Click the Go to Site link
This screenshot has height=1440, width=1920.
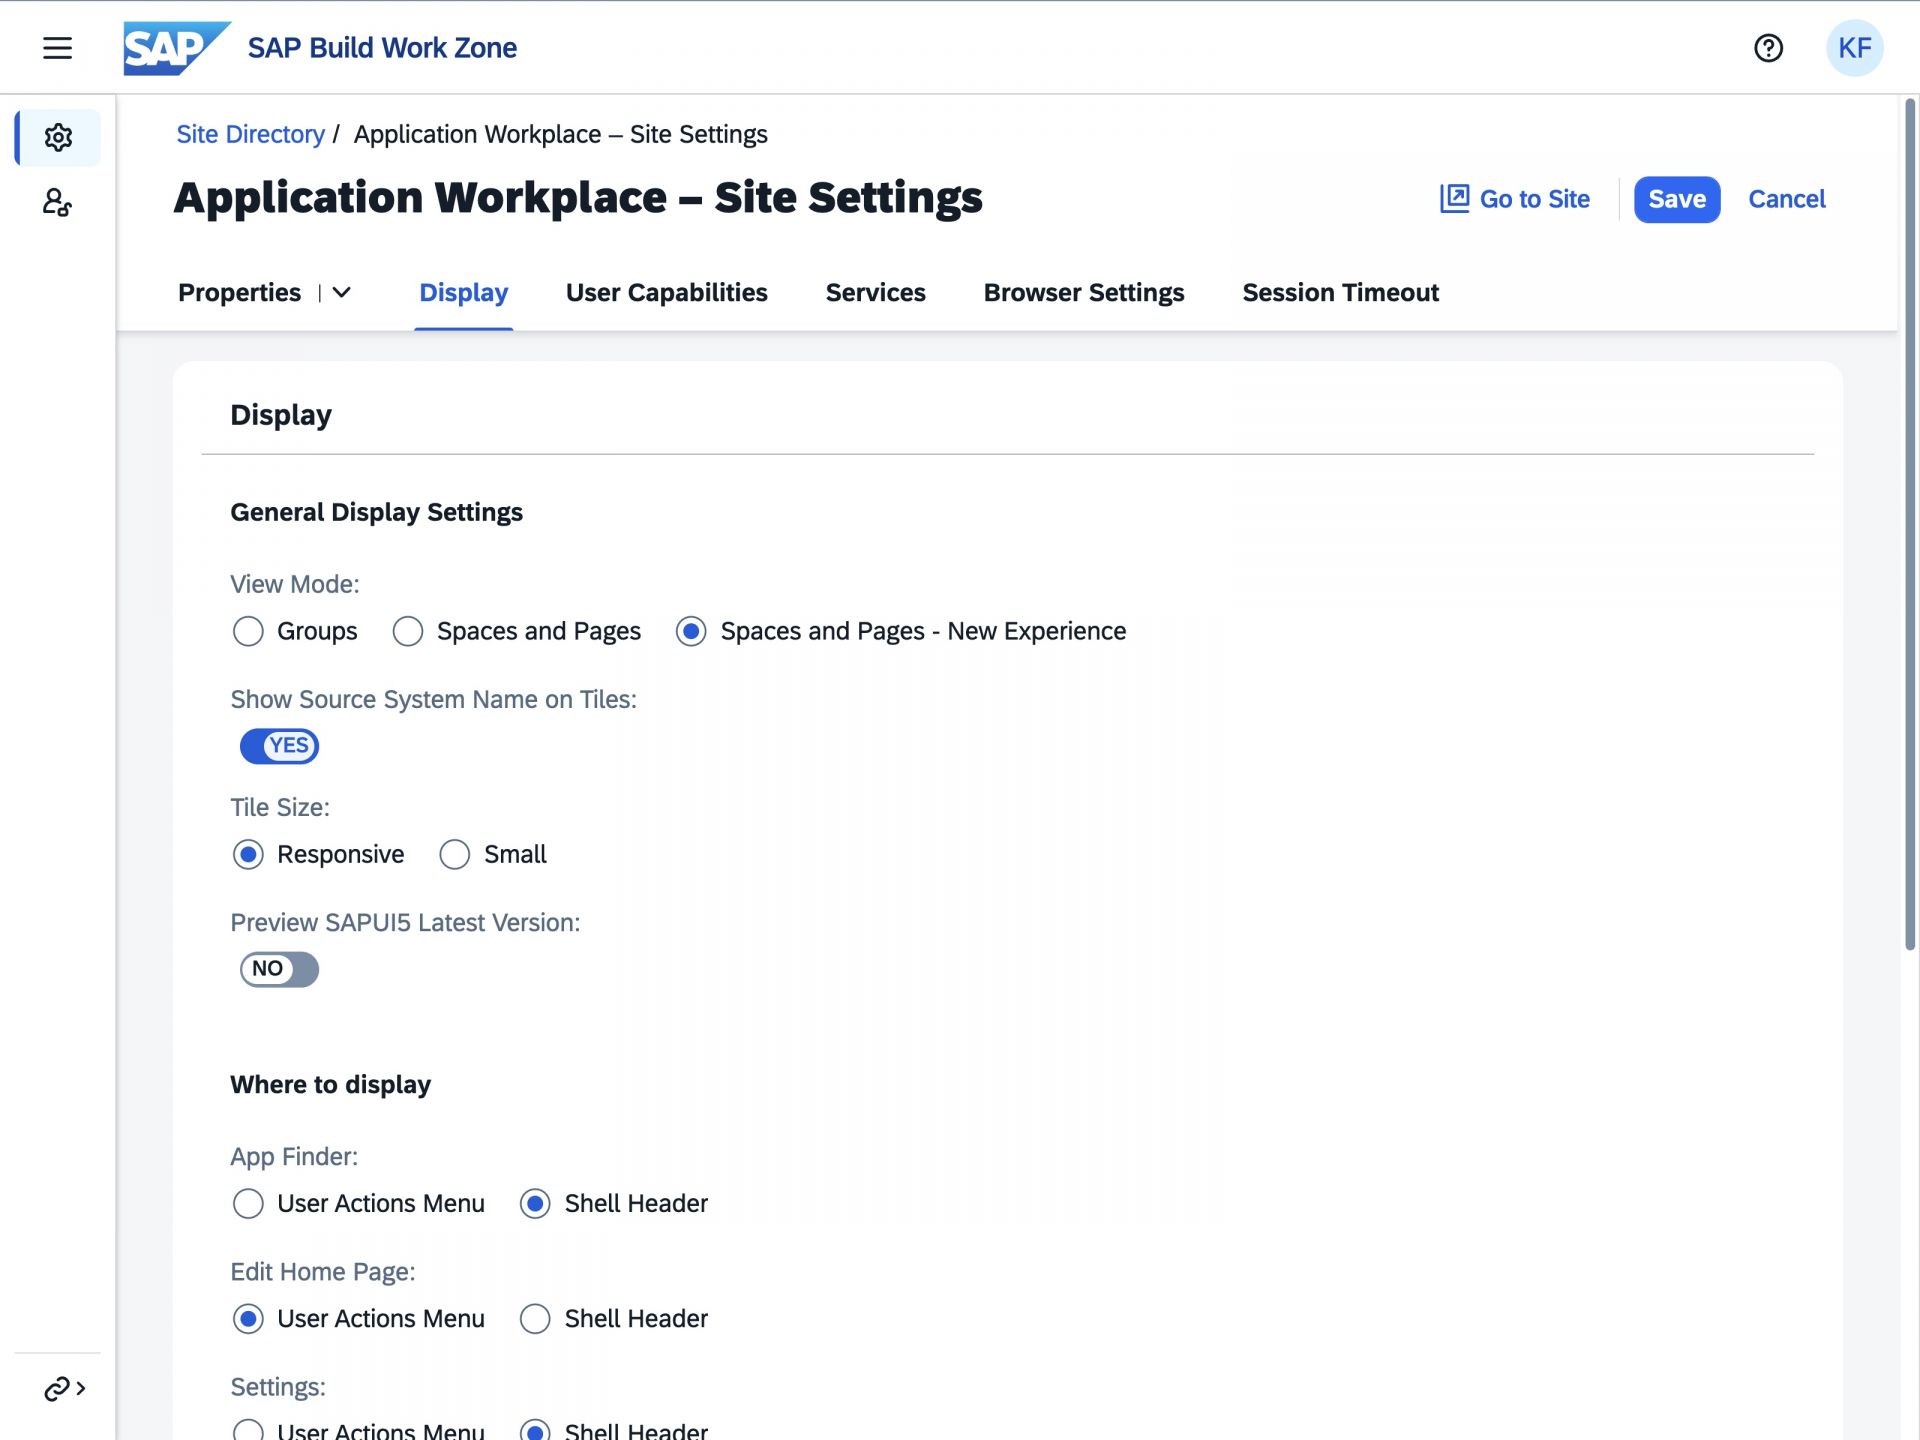1515,199
